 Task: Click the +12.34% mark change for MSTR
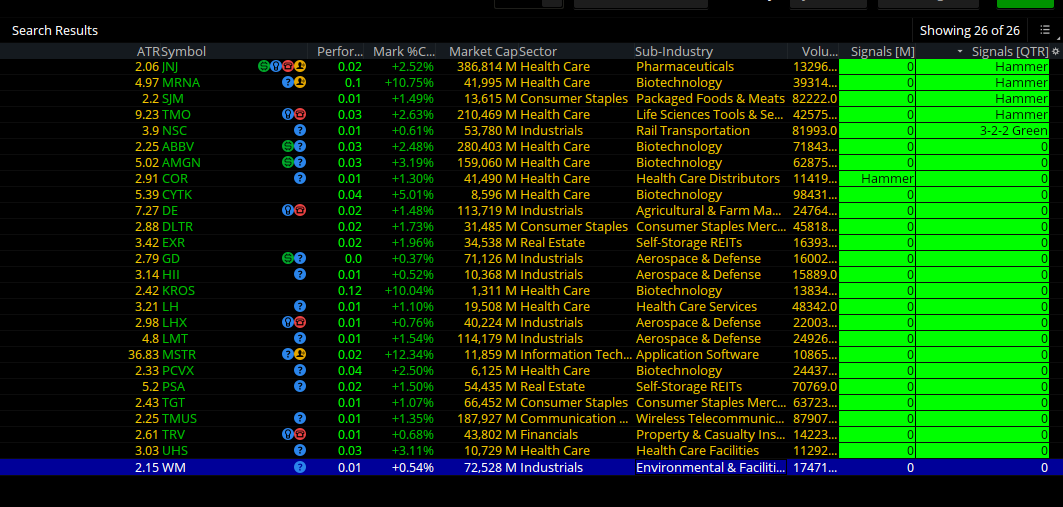click(409, 354)
